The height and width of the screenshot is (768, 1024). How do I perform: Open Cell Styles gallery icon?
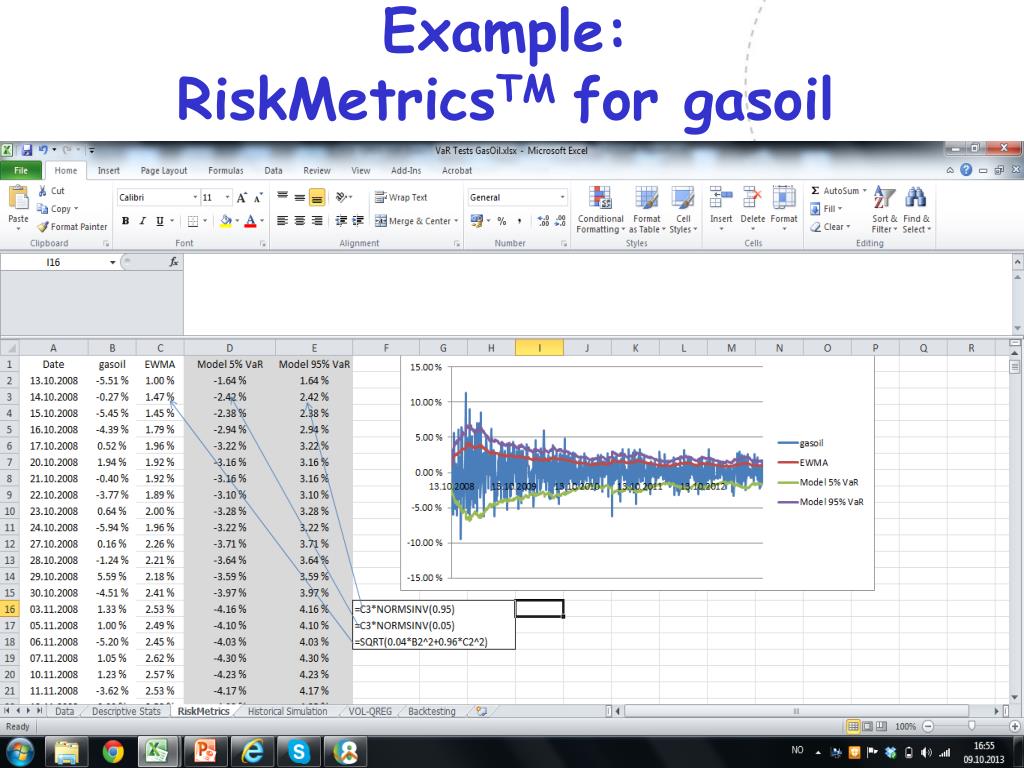682,197
